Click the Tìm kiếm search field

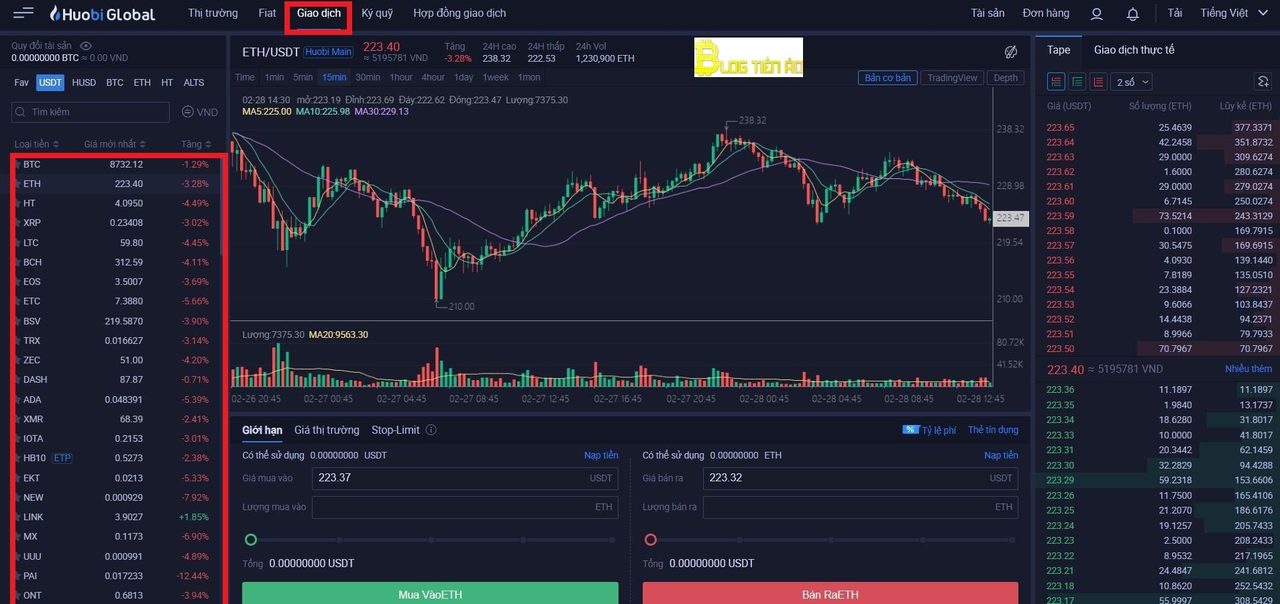pyautogui.click(x=91, y=112)
